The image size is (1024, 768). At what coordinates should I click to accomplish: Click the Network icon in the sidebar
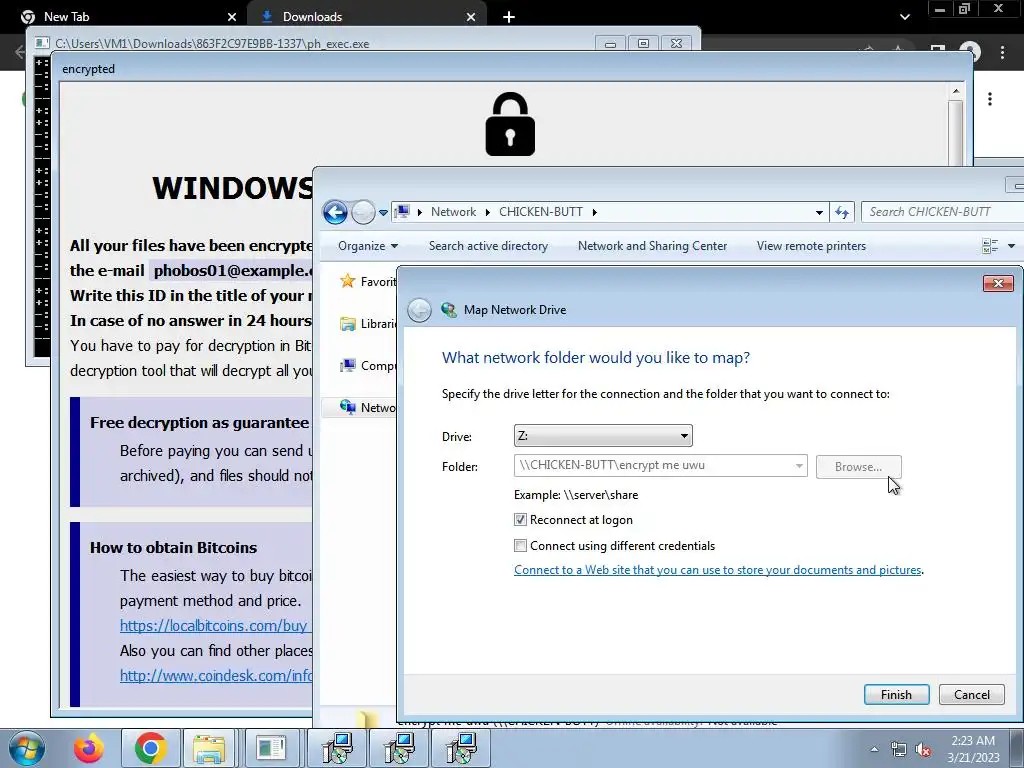point(347,408)
